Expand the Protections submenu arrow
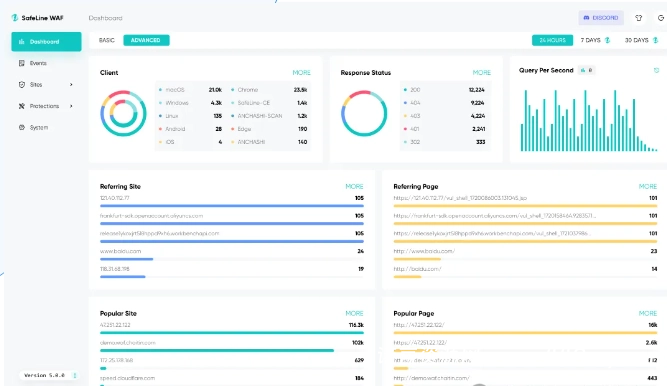The height and width of the screenshot is (386, 667). pos(71,106)
